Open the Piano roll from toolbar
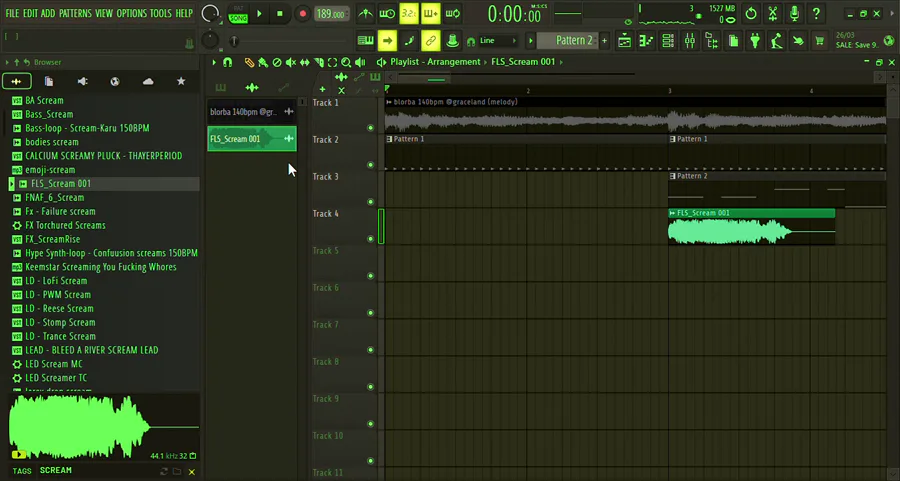Viewport: 900px width, 481px height. click(x=646, y=41)
